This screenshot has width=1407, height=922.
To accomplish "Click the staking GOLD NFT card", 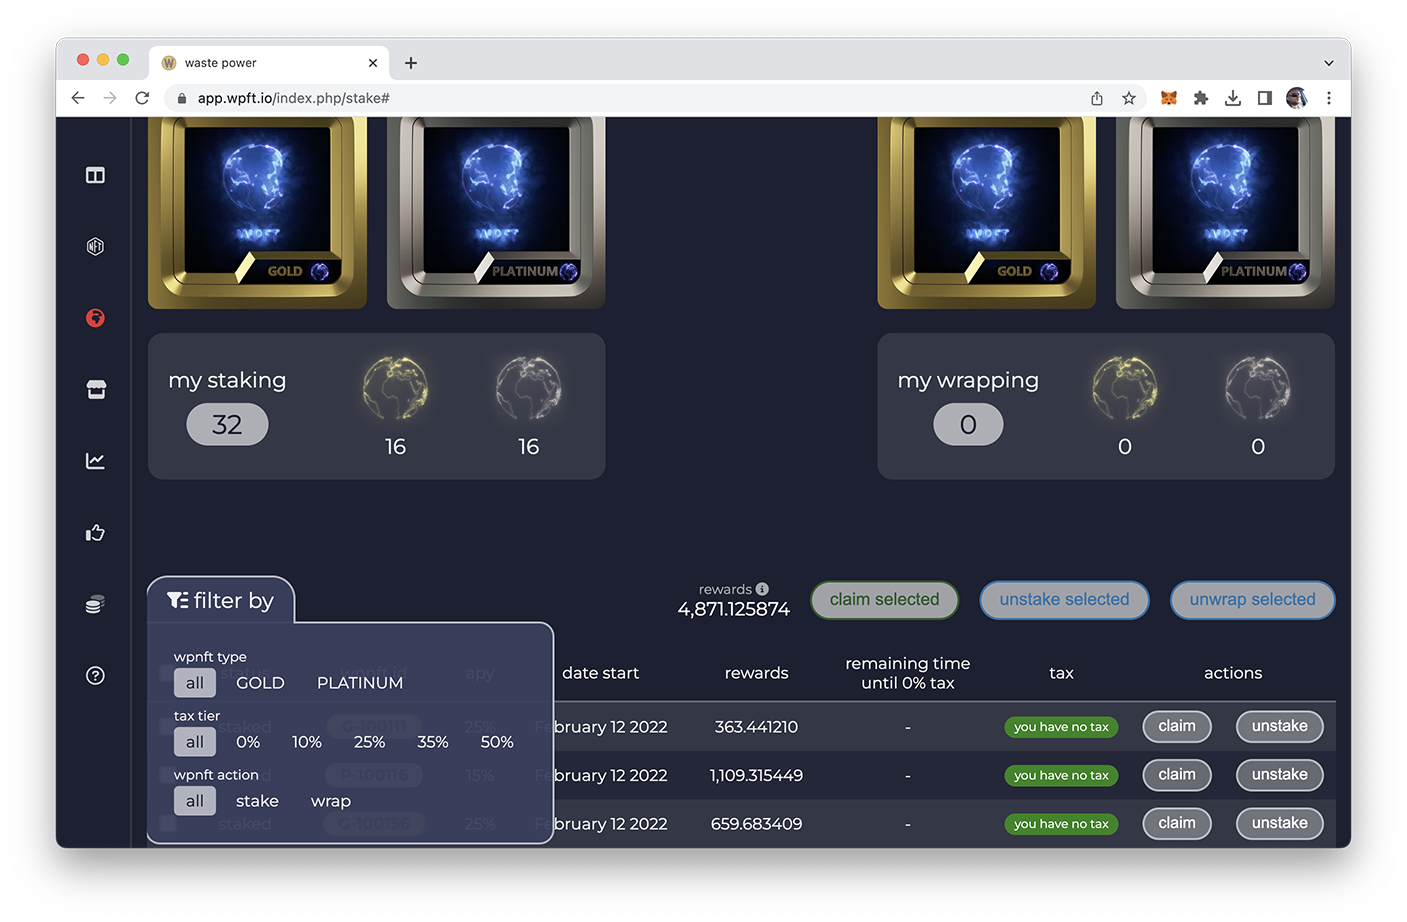I will click(257, 212).
